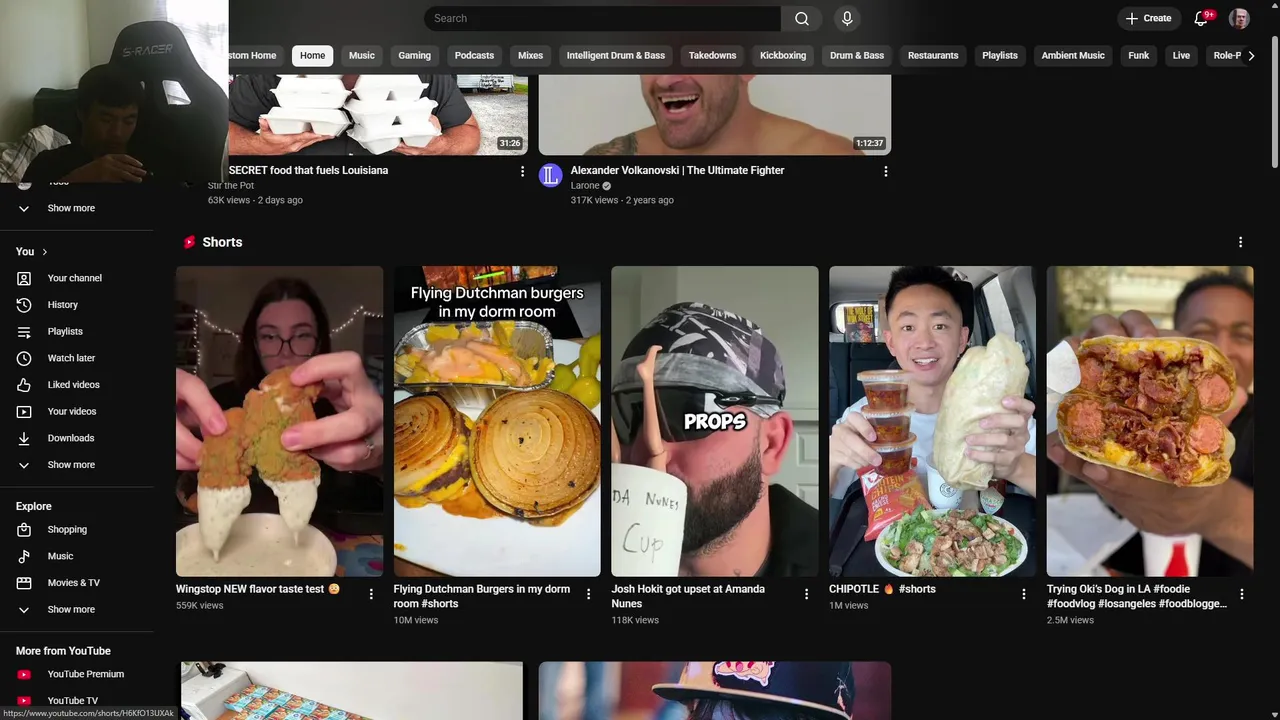The width and height of the screenshot is (1280, 720).
Task: Click the search magnifier button
Action: pos(801,18)
